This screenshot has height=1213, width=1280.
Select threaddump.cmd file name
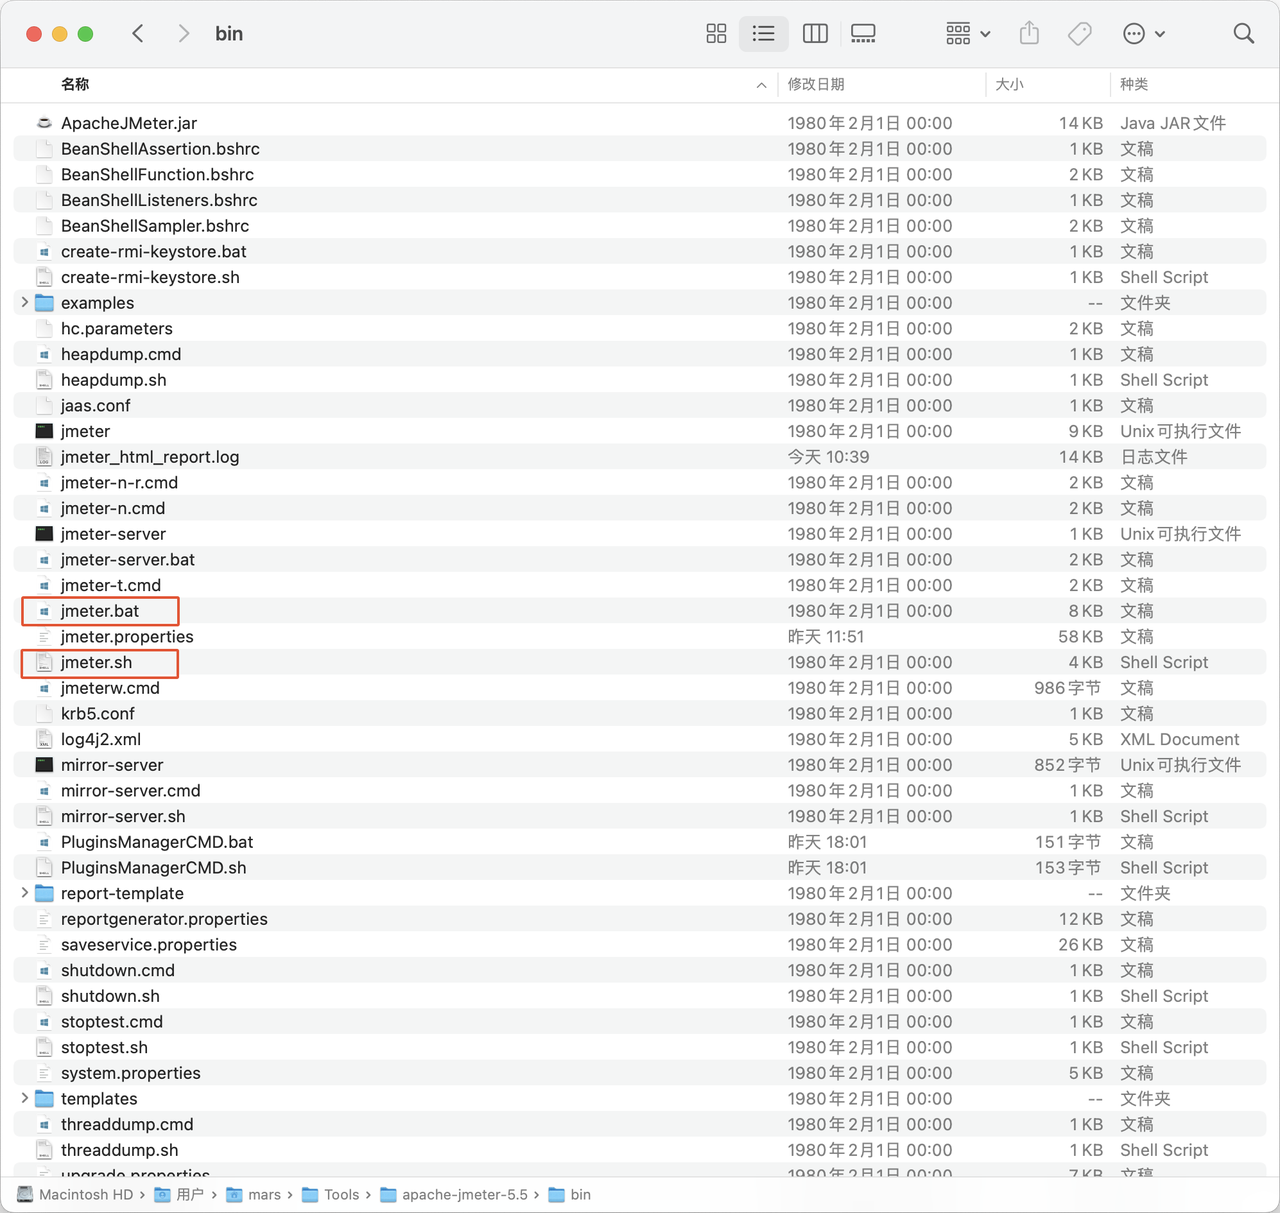click(x=127, y=1125)
